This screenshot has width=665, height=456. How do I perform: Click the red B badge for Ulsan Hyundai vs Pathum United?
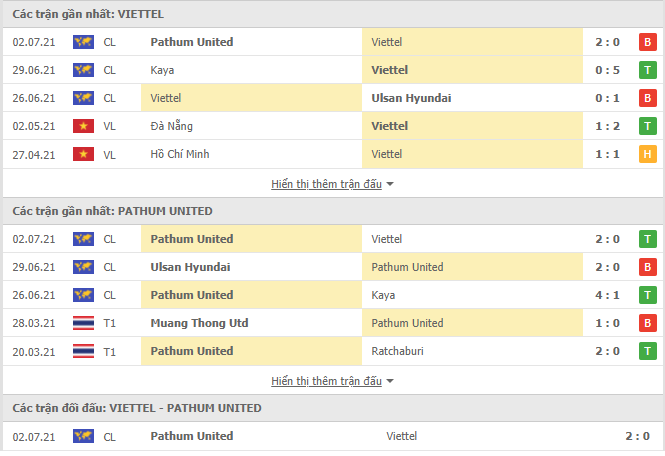647,267
